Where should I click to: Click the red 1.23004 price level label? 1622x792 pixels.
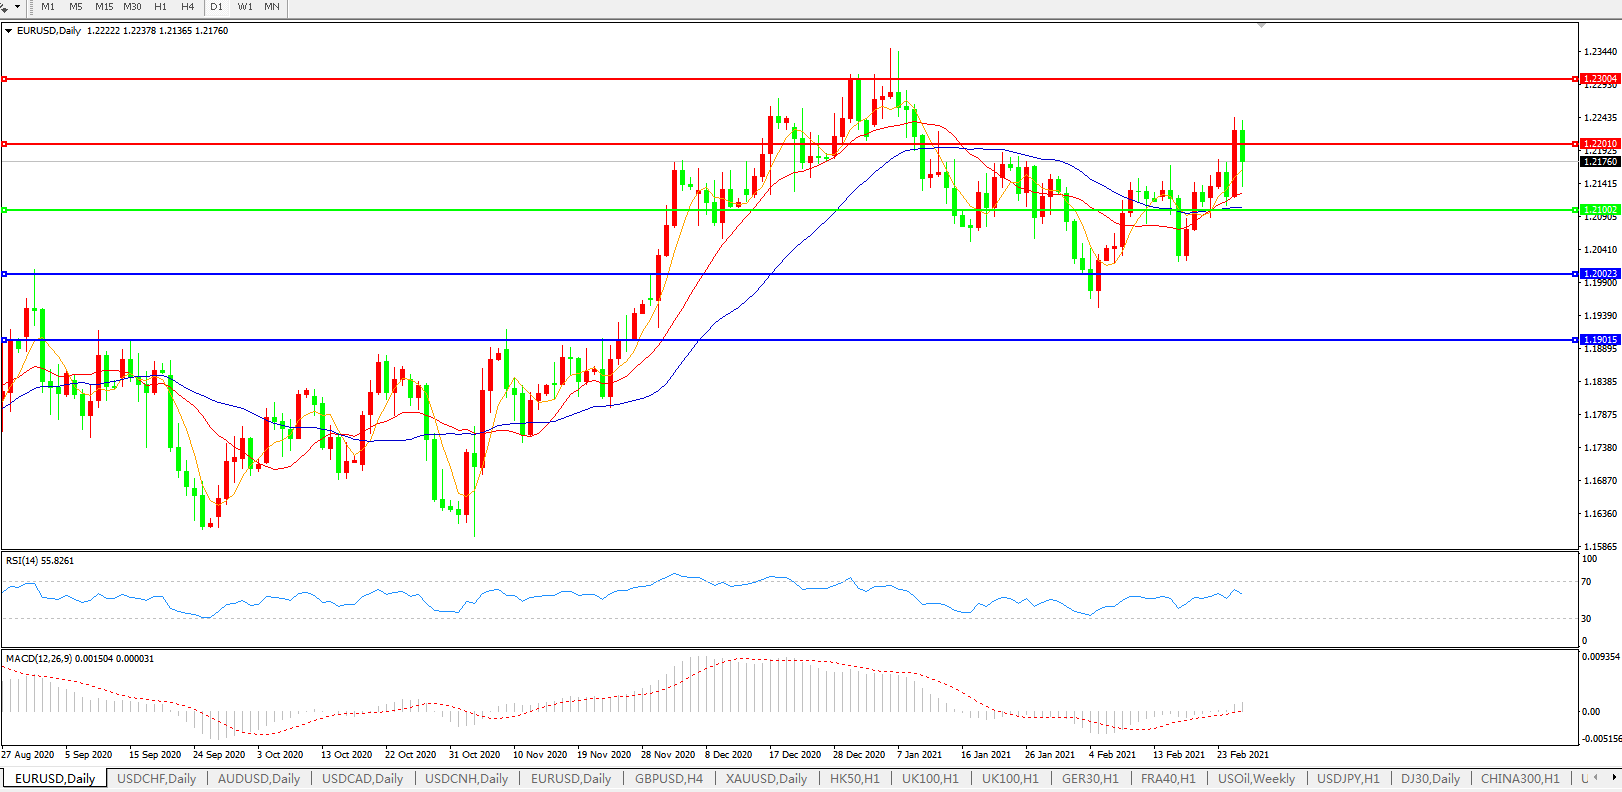click(x=1599, y=79)
